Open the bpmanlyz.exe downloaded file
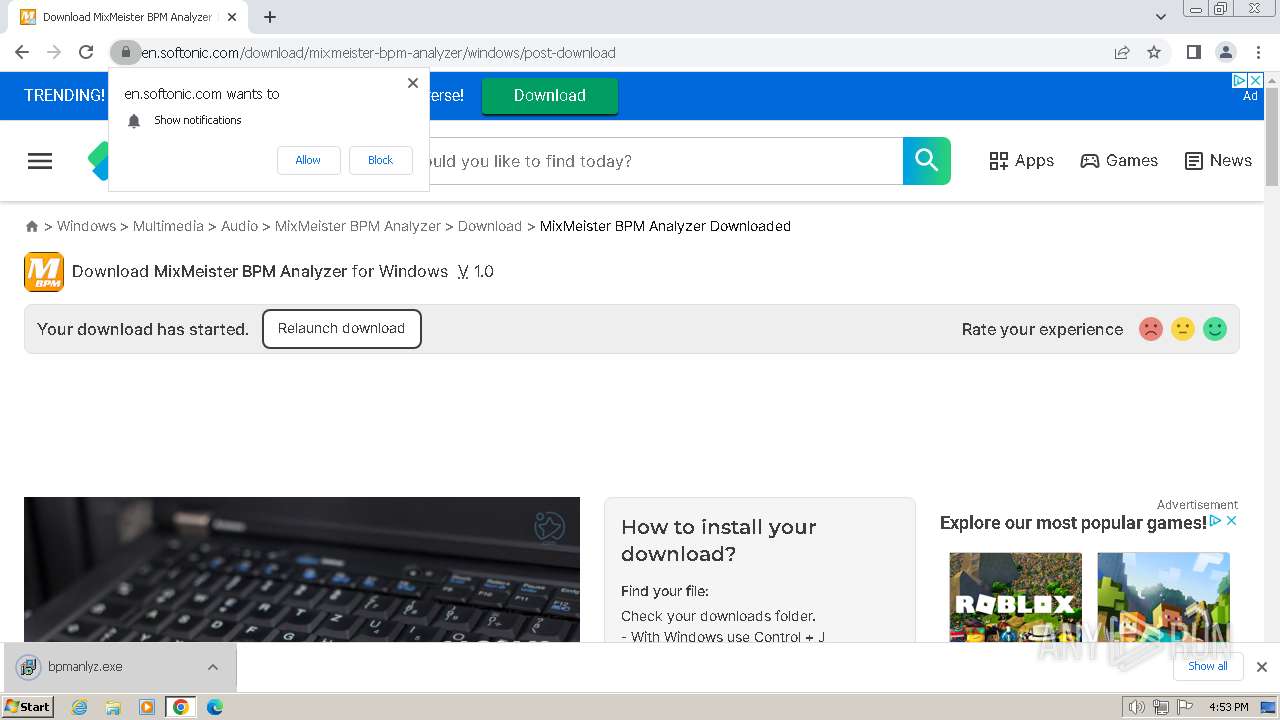1280x720 pixels. (85, 667)
